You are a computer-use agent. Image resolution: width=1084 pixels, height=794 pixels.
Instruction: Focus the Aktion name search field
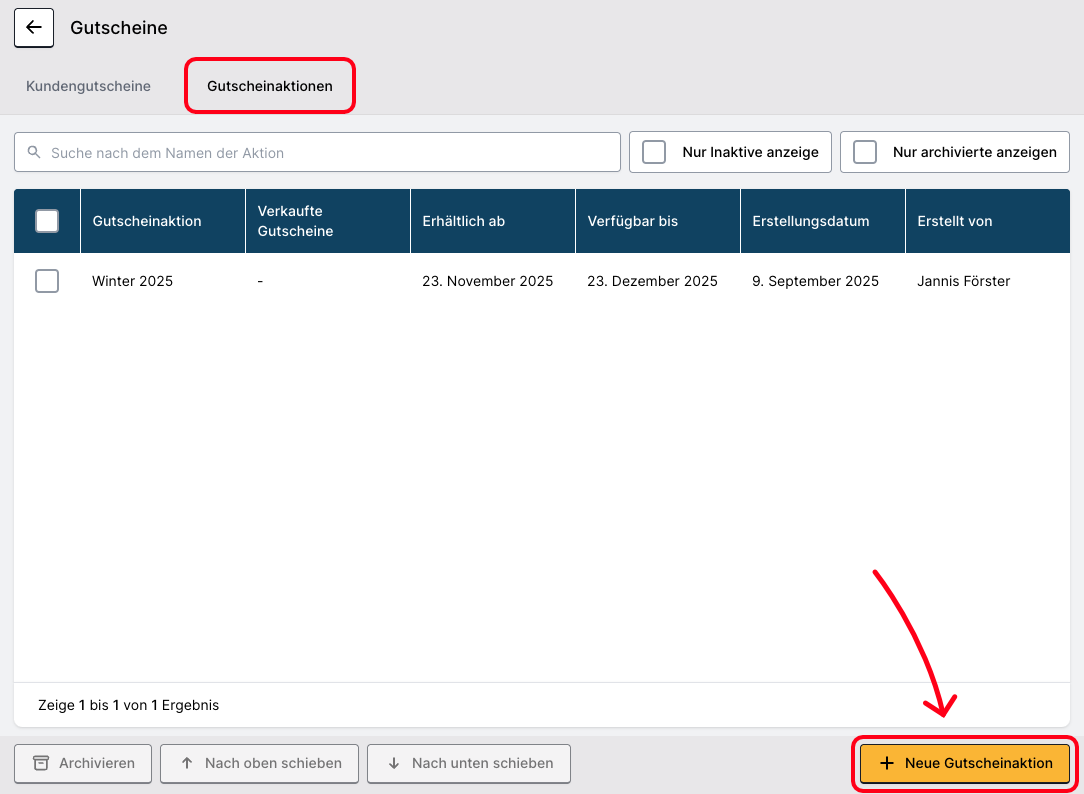click(x=330, y=153)
